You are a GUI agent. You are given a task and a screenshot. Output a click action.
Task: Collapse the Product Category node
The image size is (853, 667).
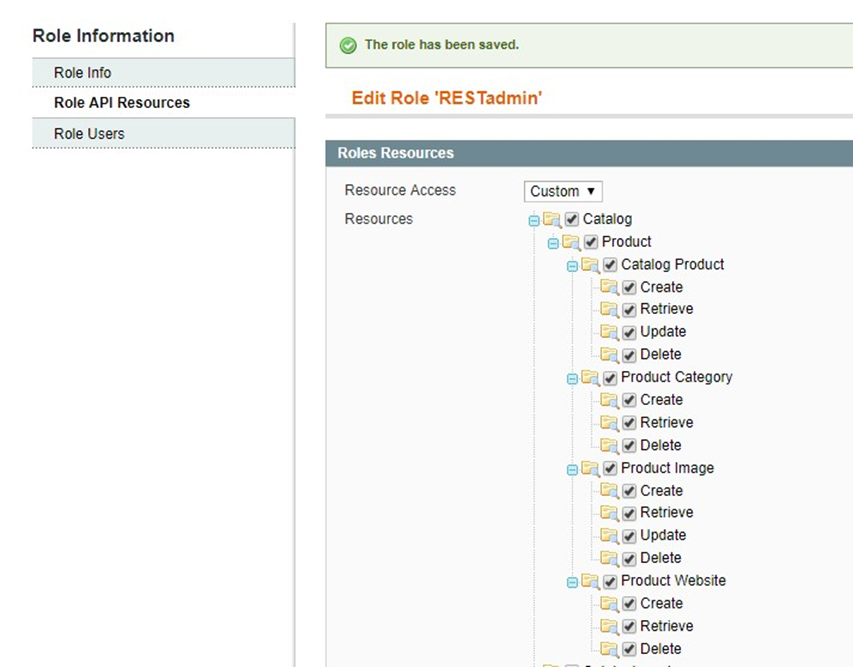click(572, 379)
